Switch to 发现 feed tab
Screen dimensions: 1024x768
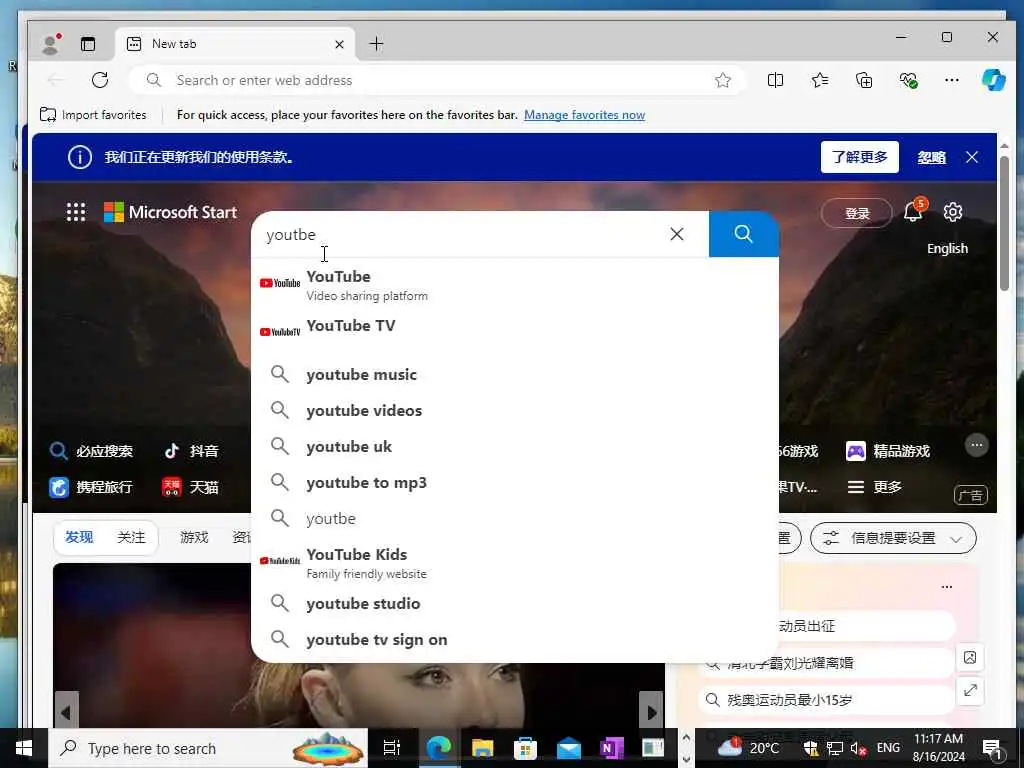pos(79,537)
